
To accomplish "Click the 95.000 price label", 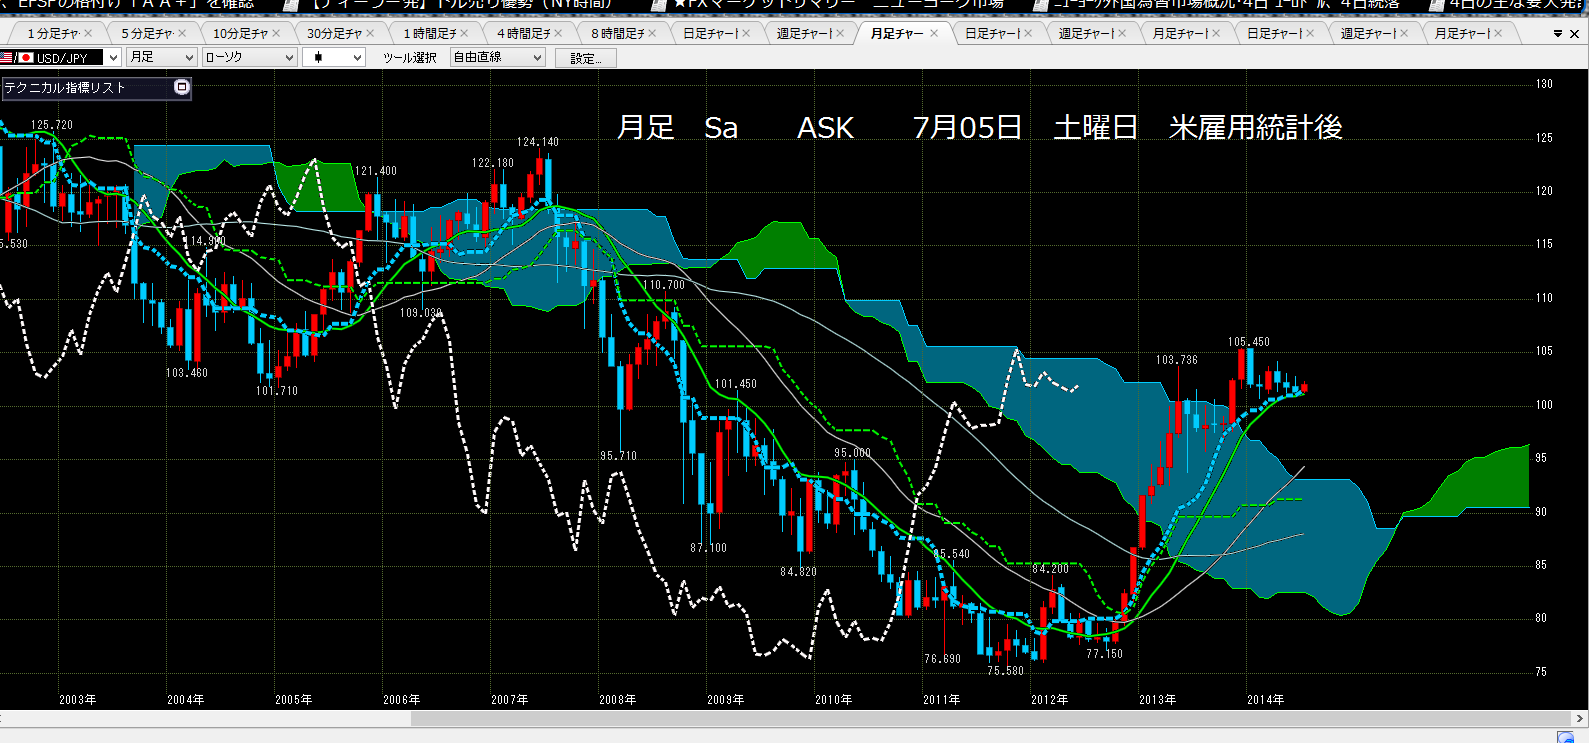I will pyautogui.click(x=853, y=453).
